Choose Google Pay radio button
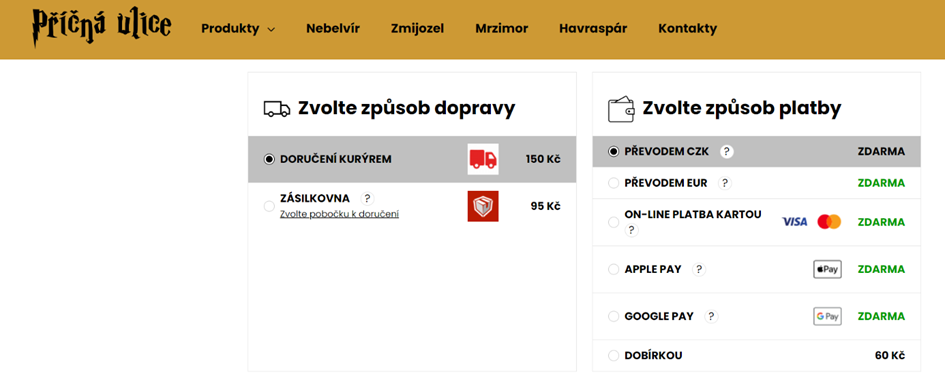 [614, 316]
